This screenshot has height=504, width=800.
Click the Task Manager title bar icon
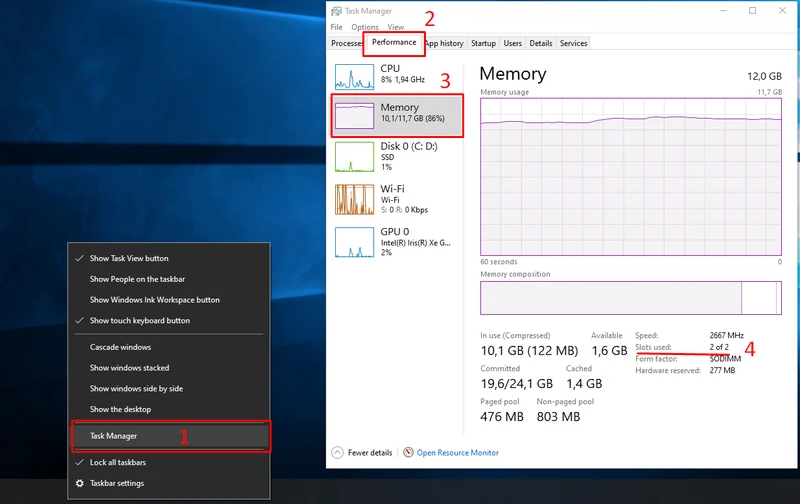pyautogui.click(x=336, y=11)
